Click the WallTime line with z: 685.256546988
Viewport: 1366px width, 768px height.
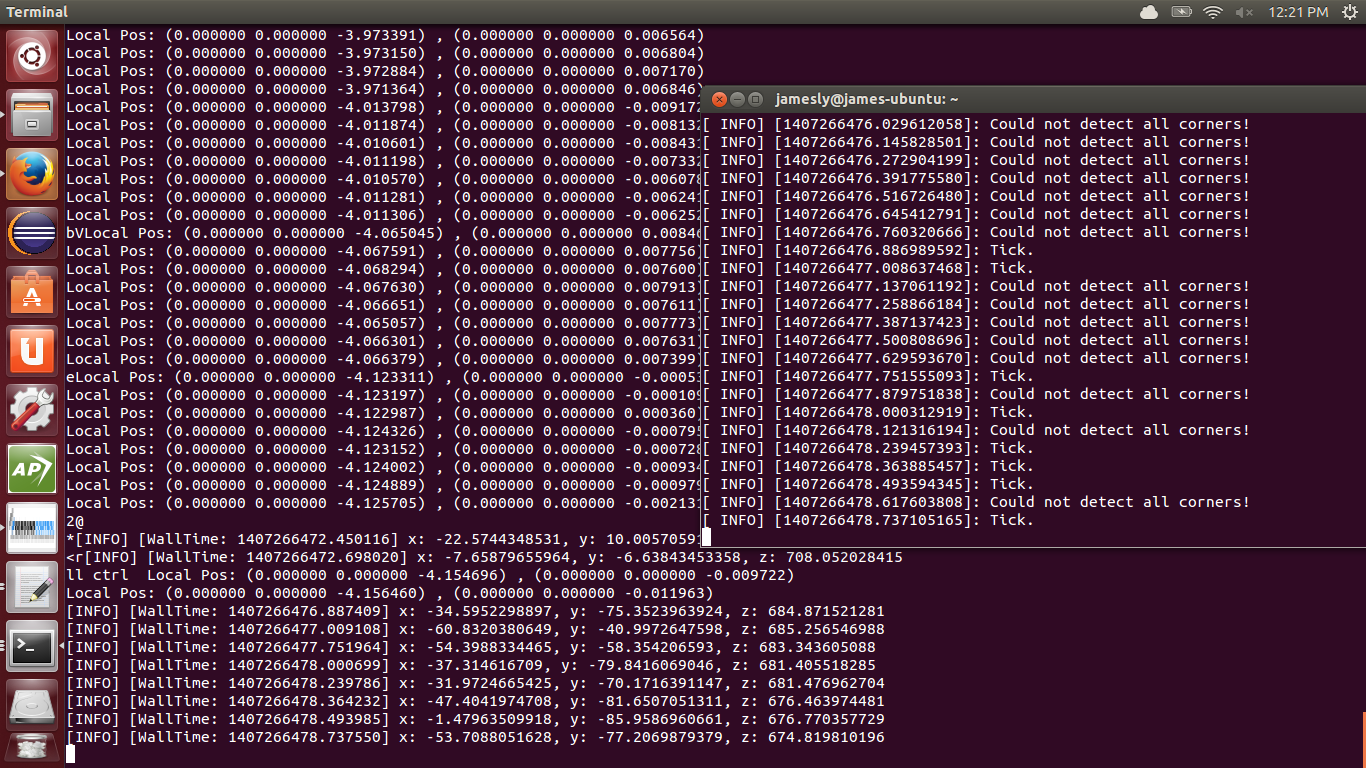coord(475,628)
